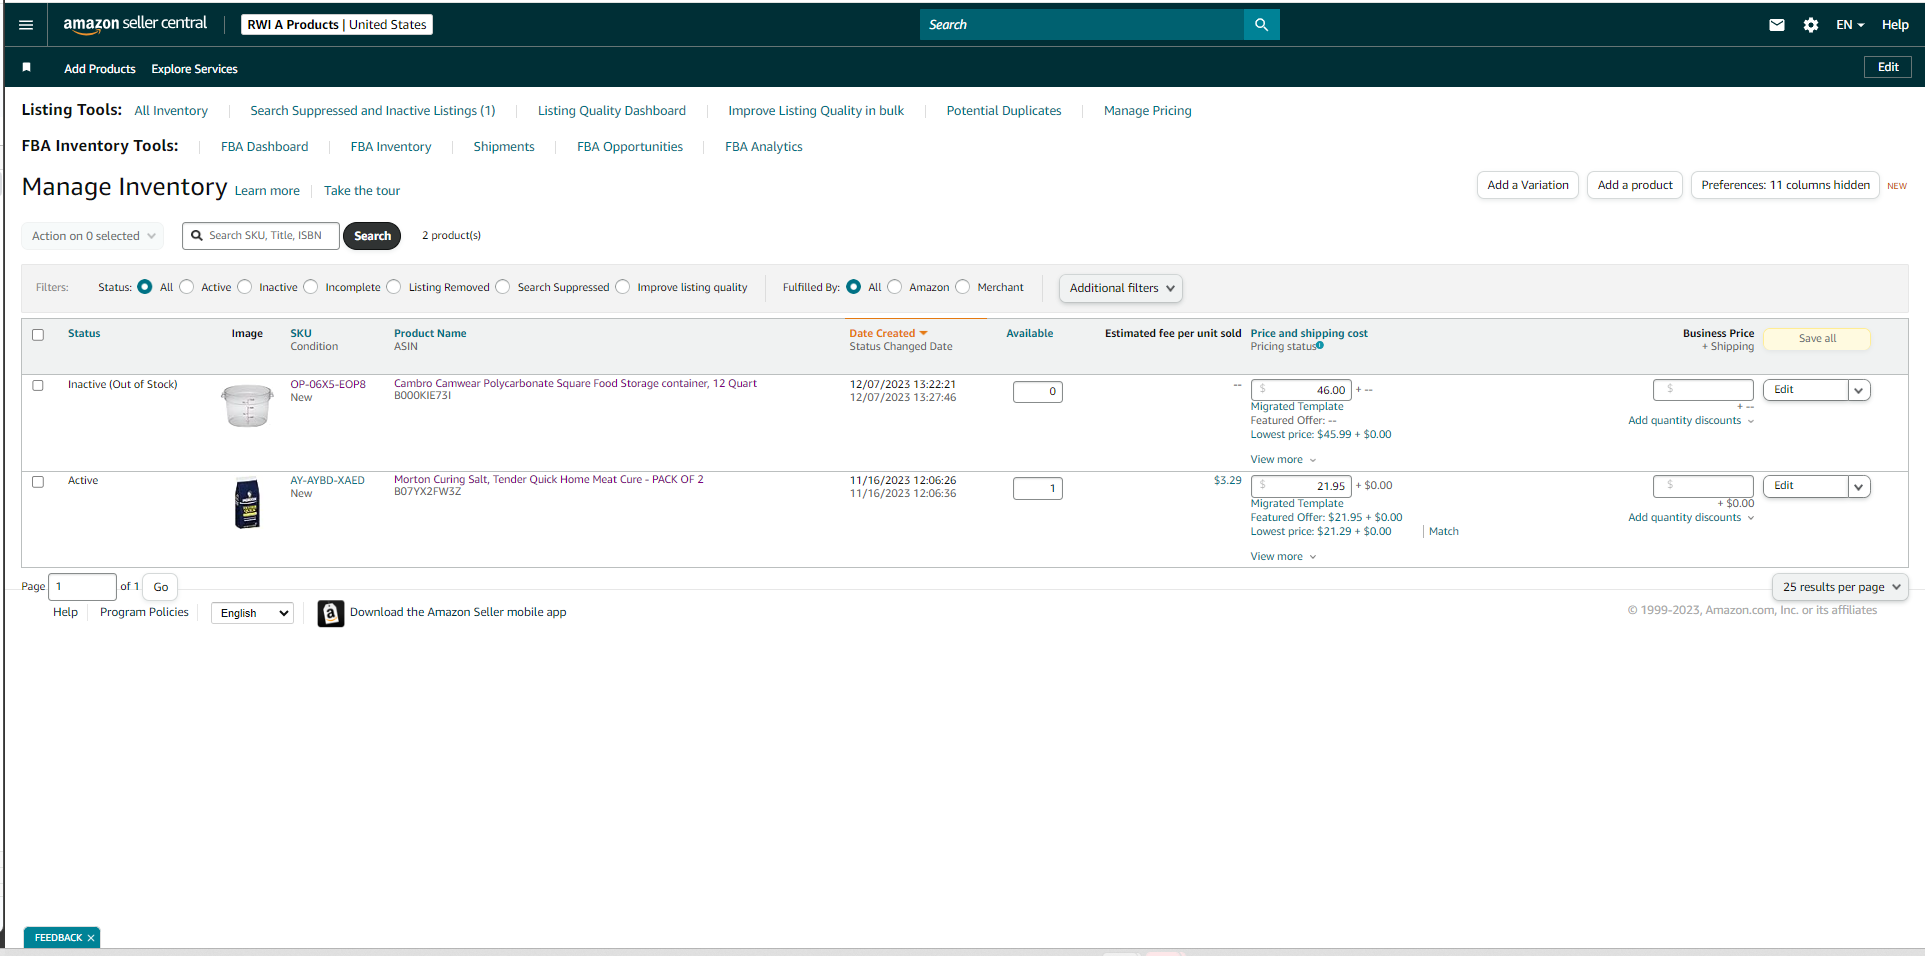Open Preferences: 11 columns hidden
This screenshot has height=956, width=1925.
coord(1785,185)
